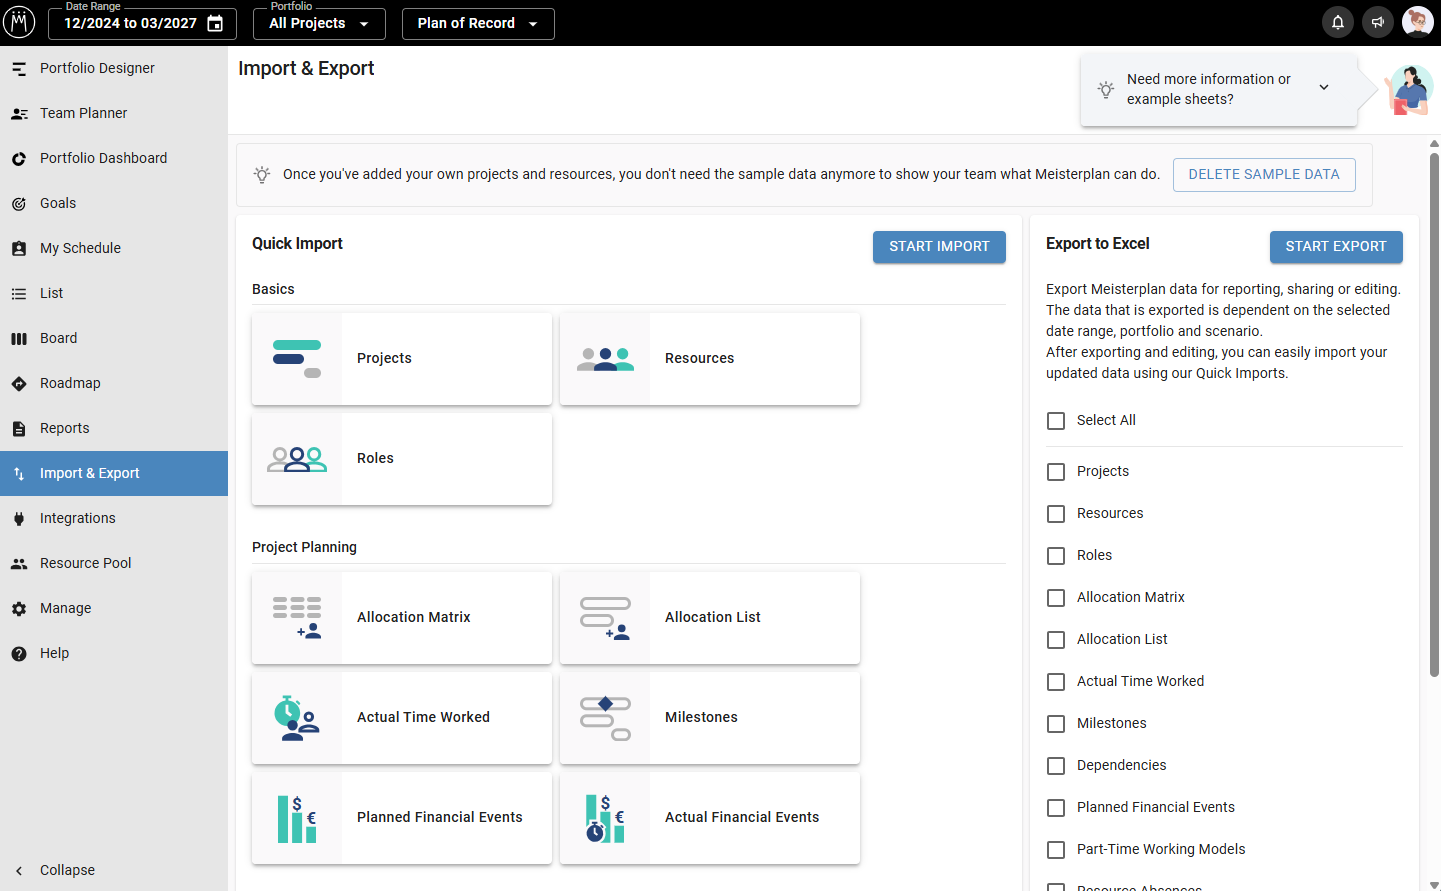
Task: Click the Actual Financial Events card icon
Action: [x=605, y=818]
